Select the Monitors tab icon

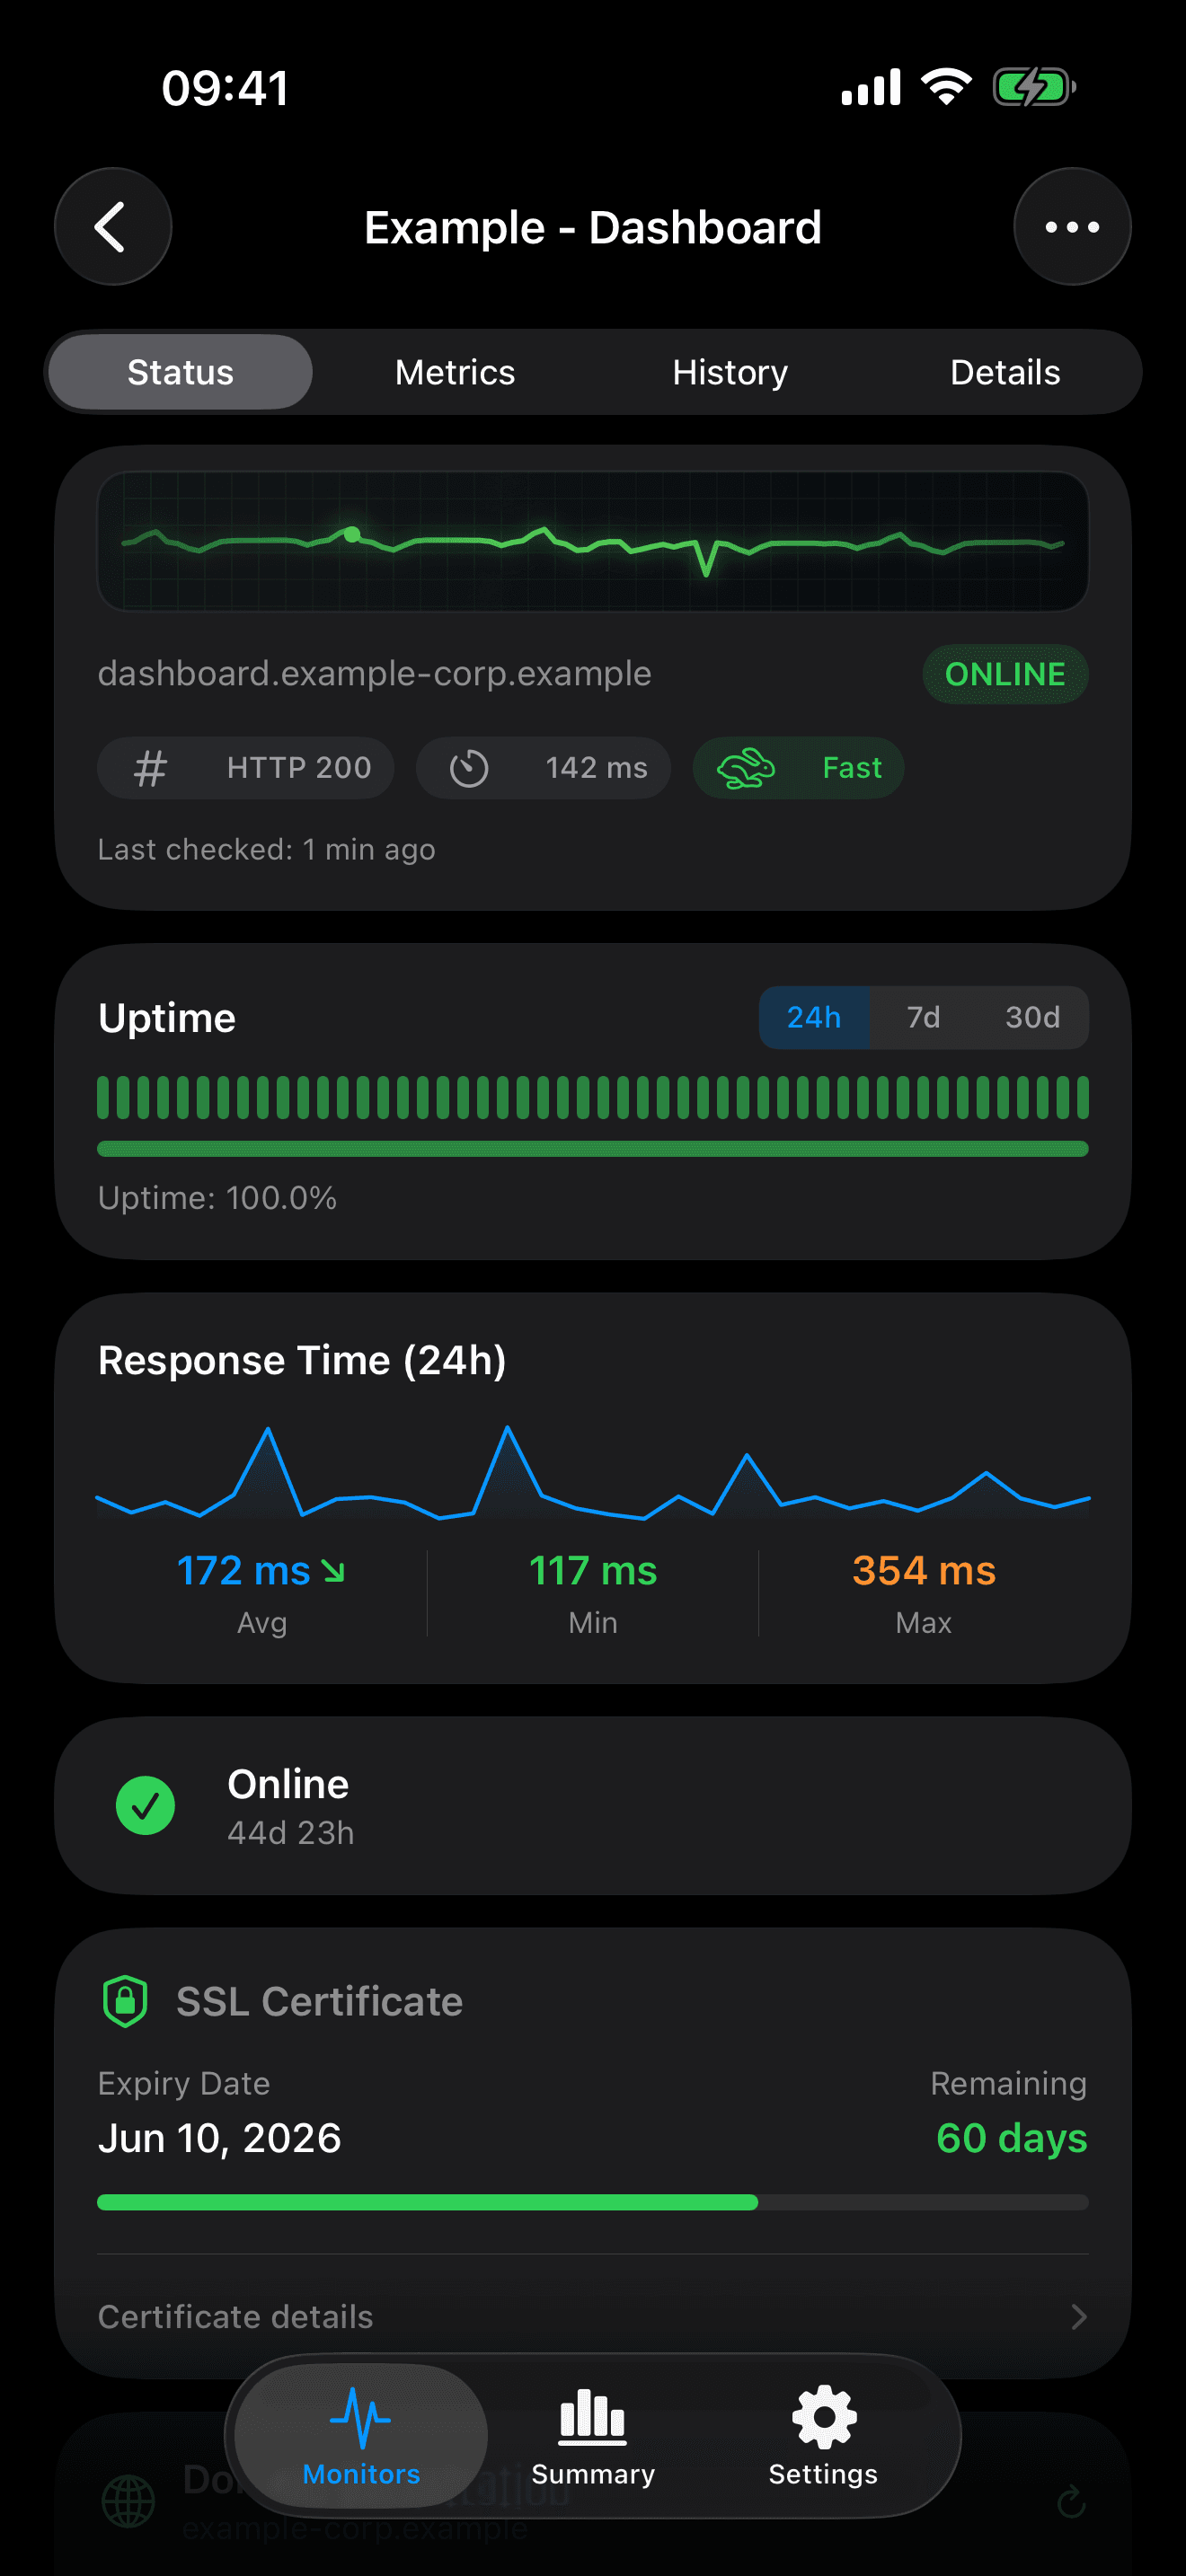pyautogui.click(x=360, y=2420)
